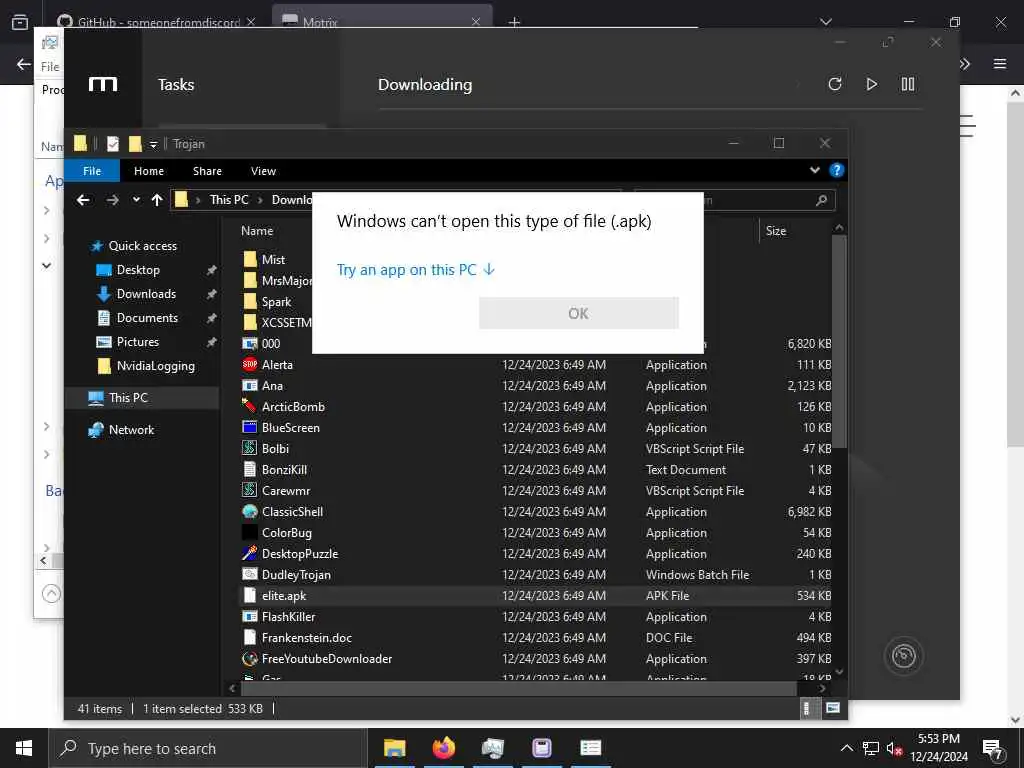Show hidden system tray icons

[x=846, y=748]
